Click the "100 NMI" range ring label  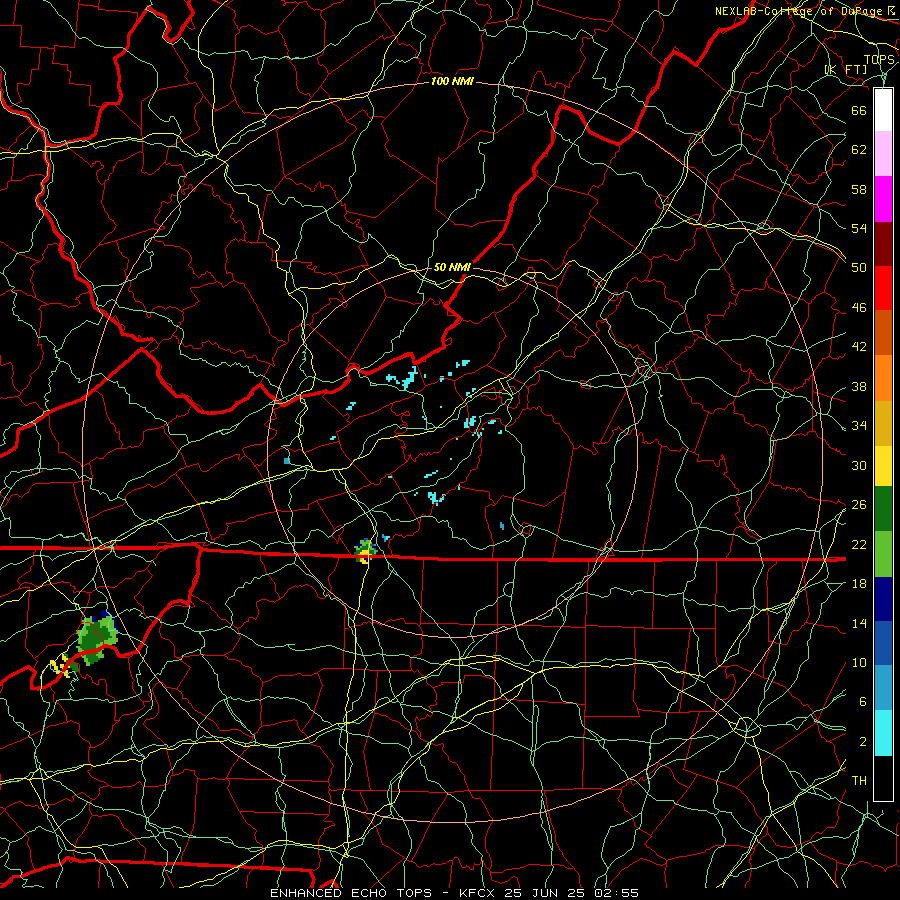click(452, 82)
